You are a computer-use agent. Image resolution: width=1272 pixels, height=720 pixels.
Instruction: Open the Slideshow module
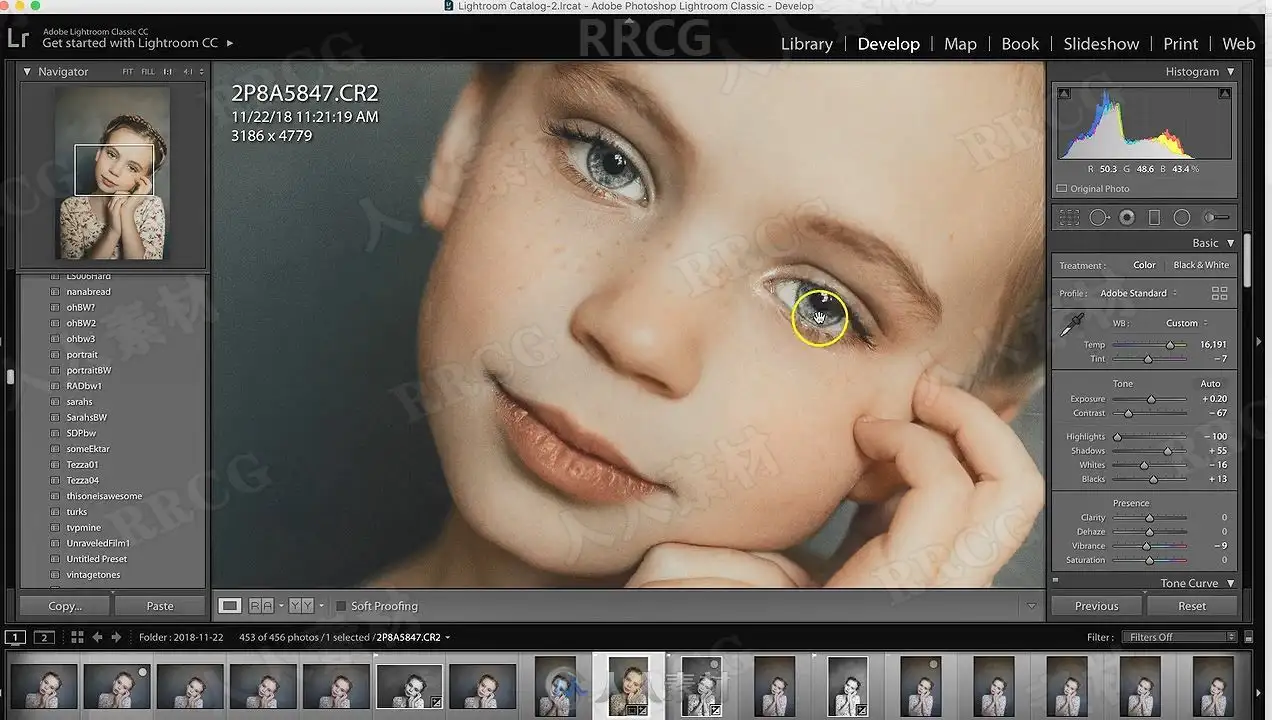tap(1100, 44)
